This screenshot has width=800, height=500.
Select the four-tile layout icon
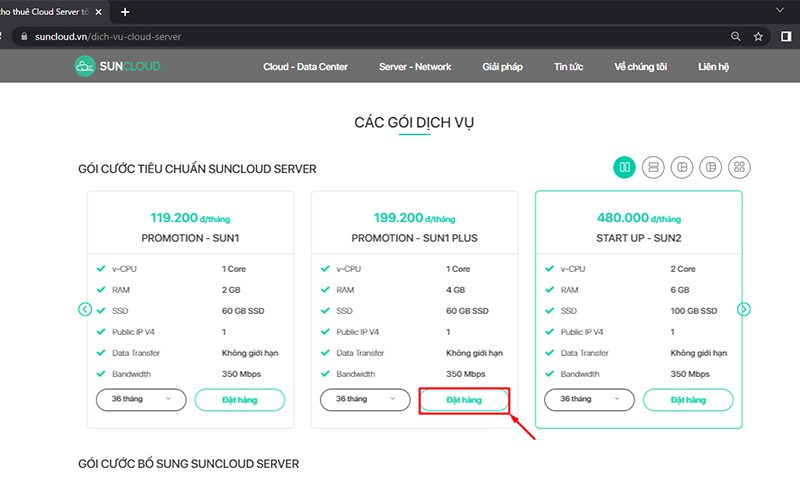739,167
